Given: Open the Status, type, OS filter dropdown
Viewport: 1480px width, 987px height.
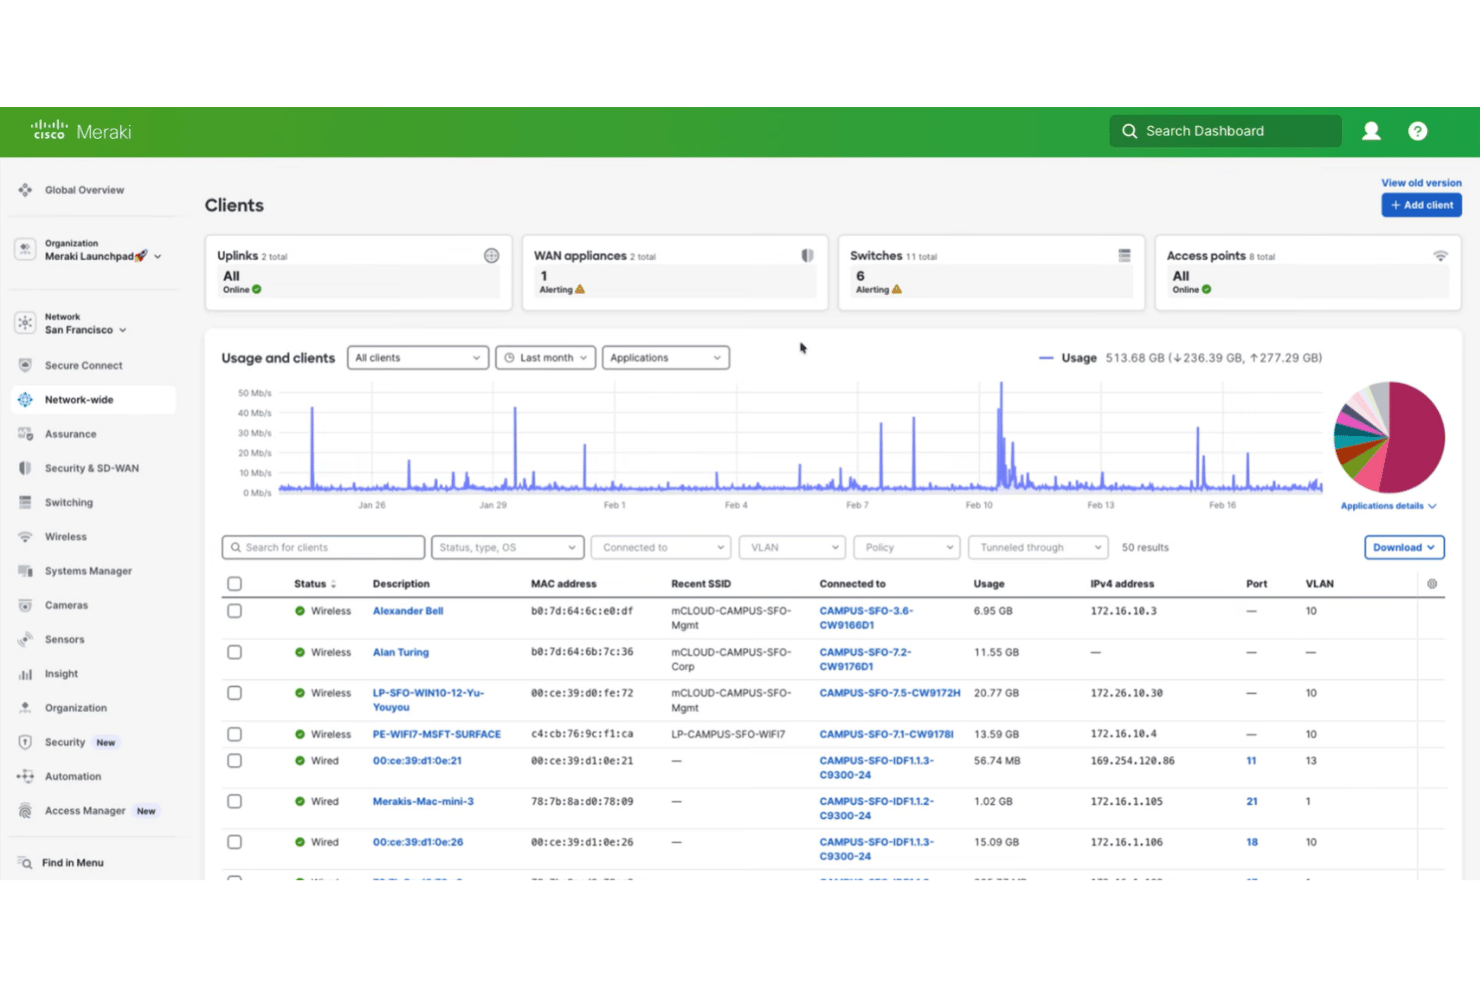Looking at the screenshot, I should 508,548.
